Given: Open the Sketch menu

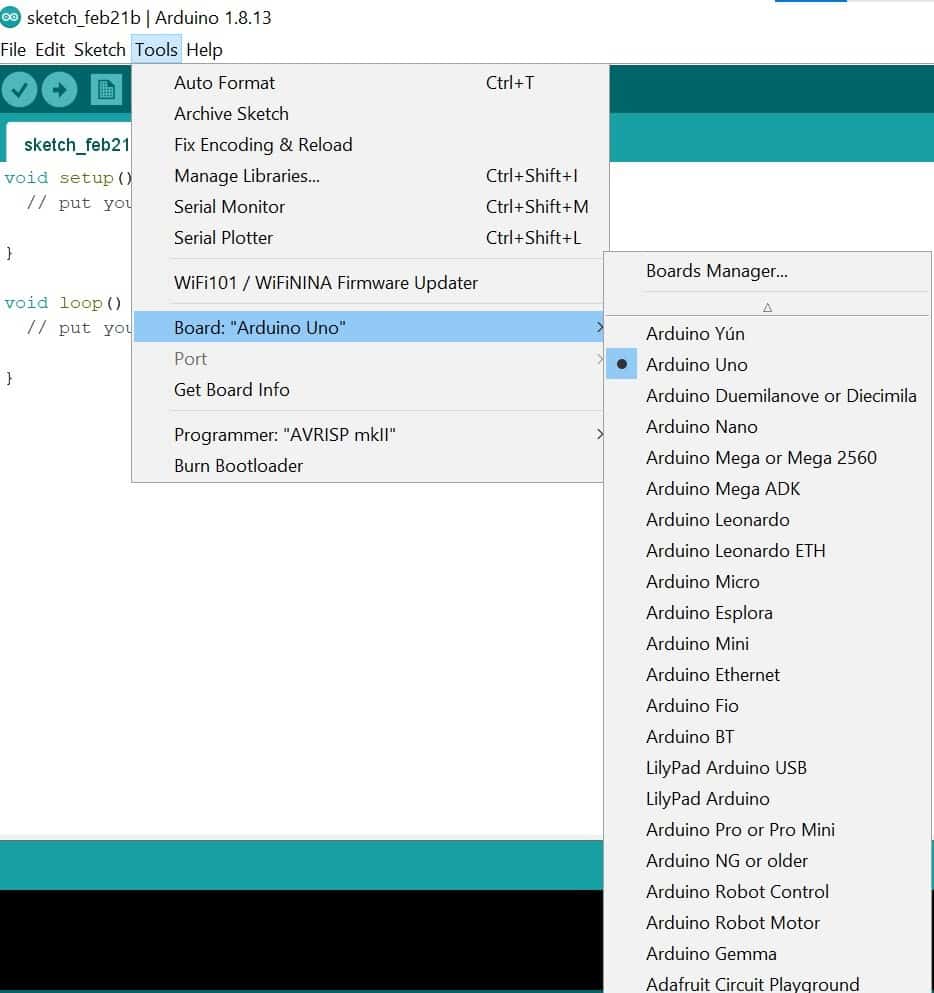Looking at the screenshot, I should click(99, 49).
